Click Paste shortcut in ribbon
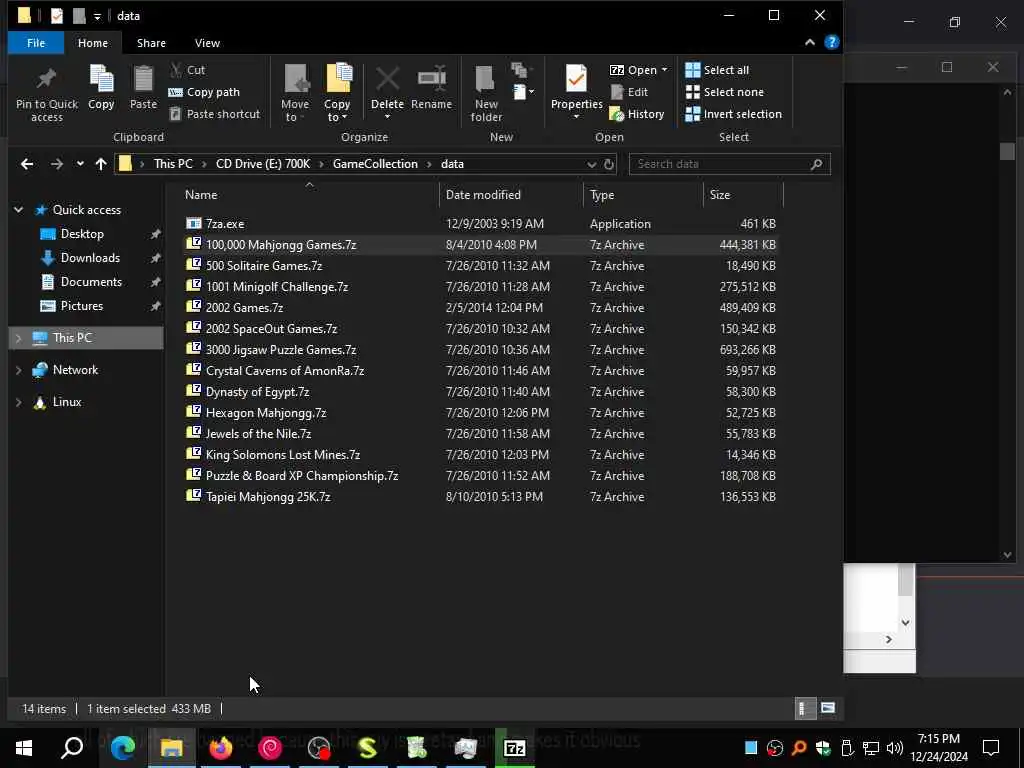 click(x=215, y=114)
